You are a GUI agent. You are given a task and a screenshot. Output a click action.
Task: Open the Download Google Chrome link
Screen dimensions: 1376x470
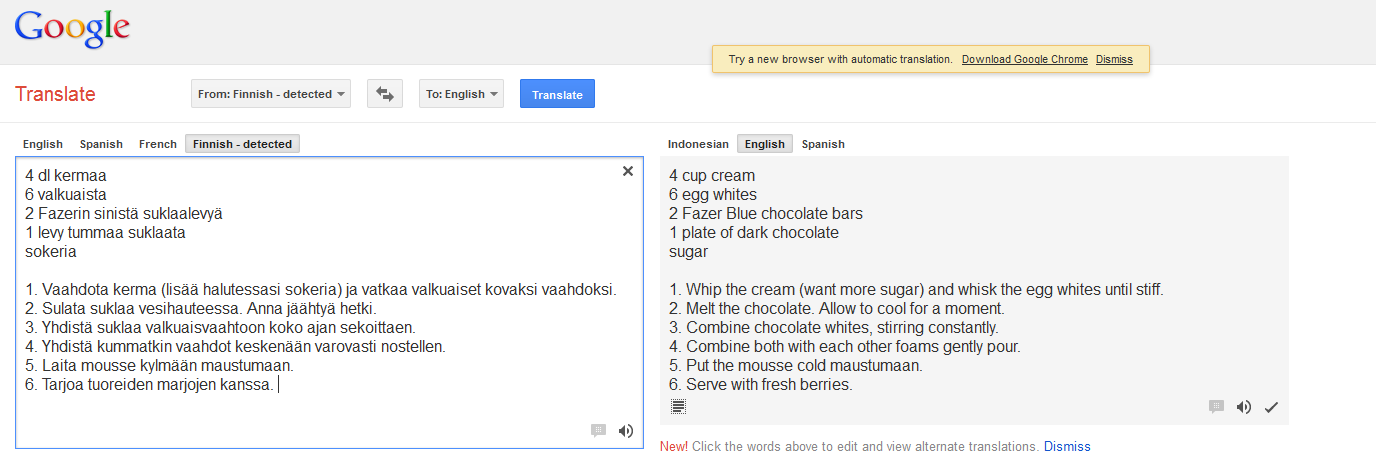coord(1025,59)
